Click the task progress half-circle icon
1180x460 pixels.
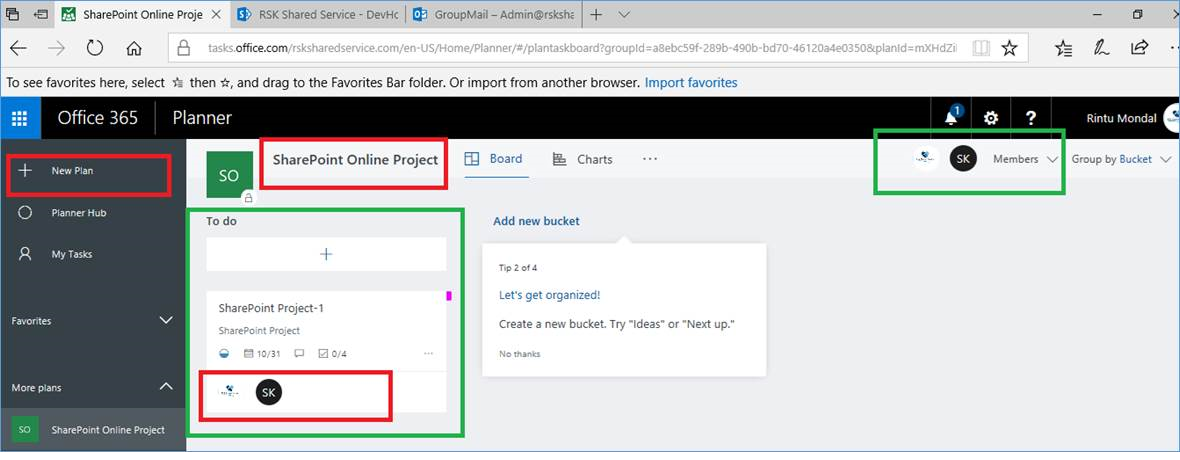click(x=224, y=353)
